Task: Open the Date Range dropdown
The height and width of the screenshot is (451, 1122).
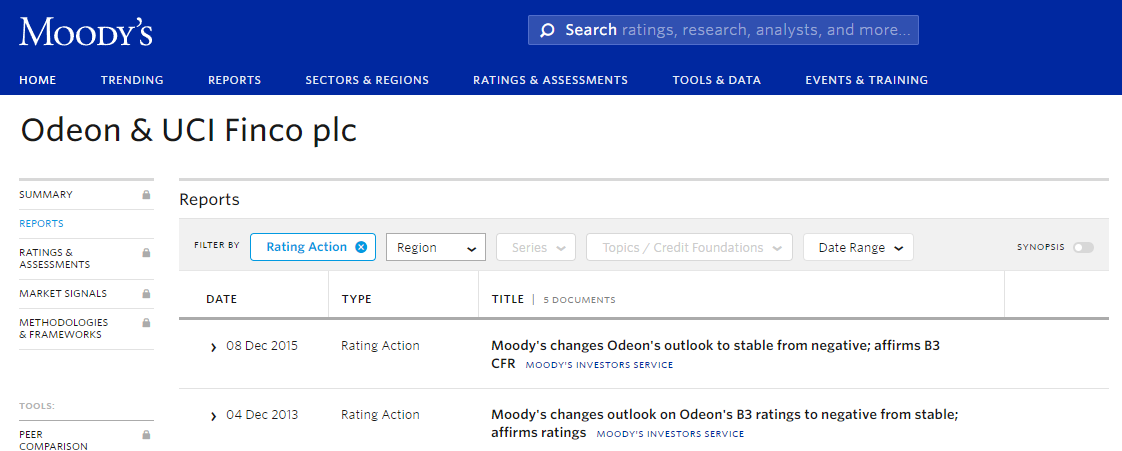Action: (858, 247)
